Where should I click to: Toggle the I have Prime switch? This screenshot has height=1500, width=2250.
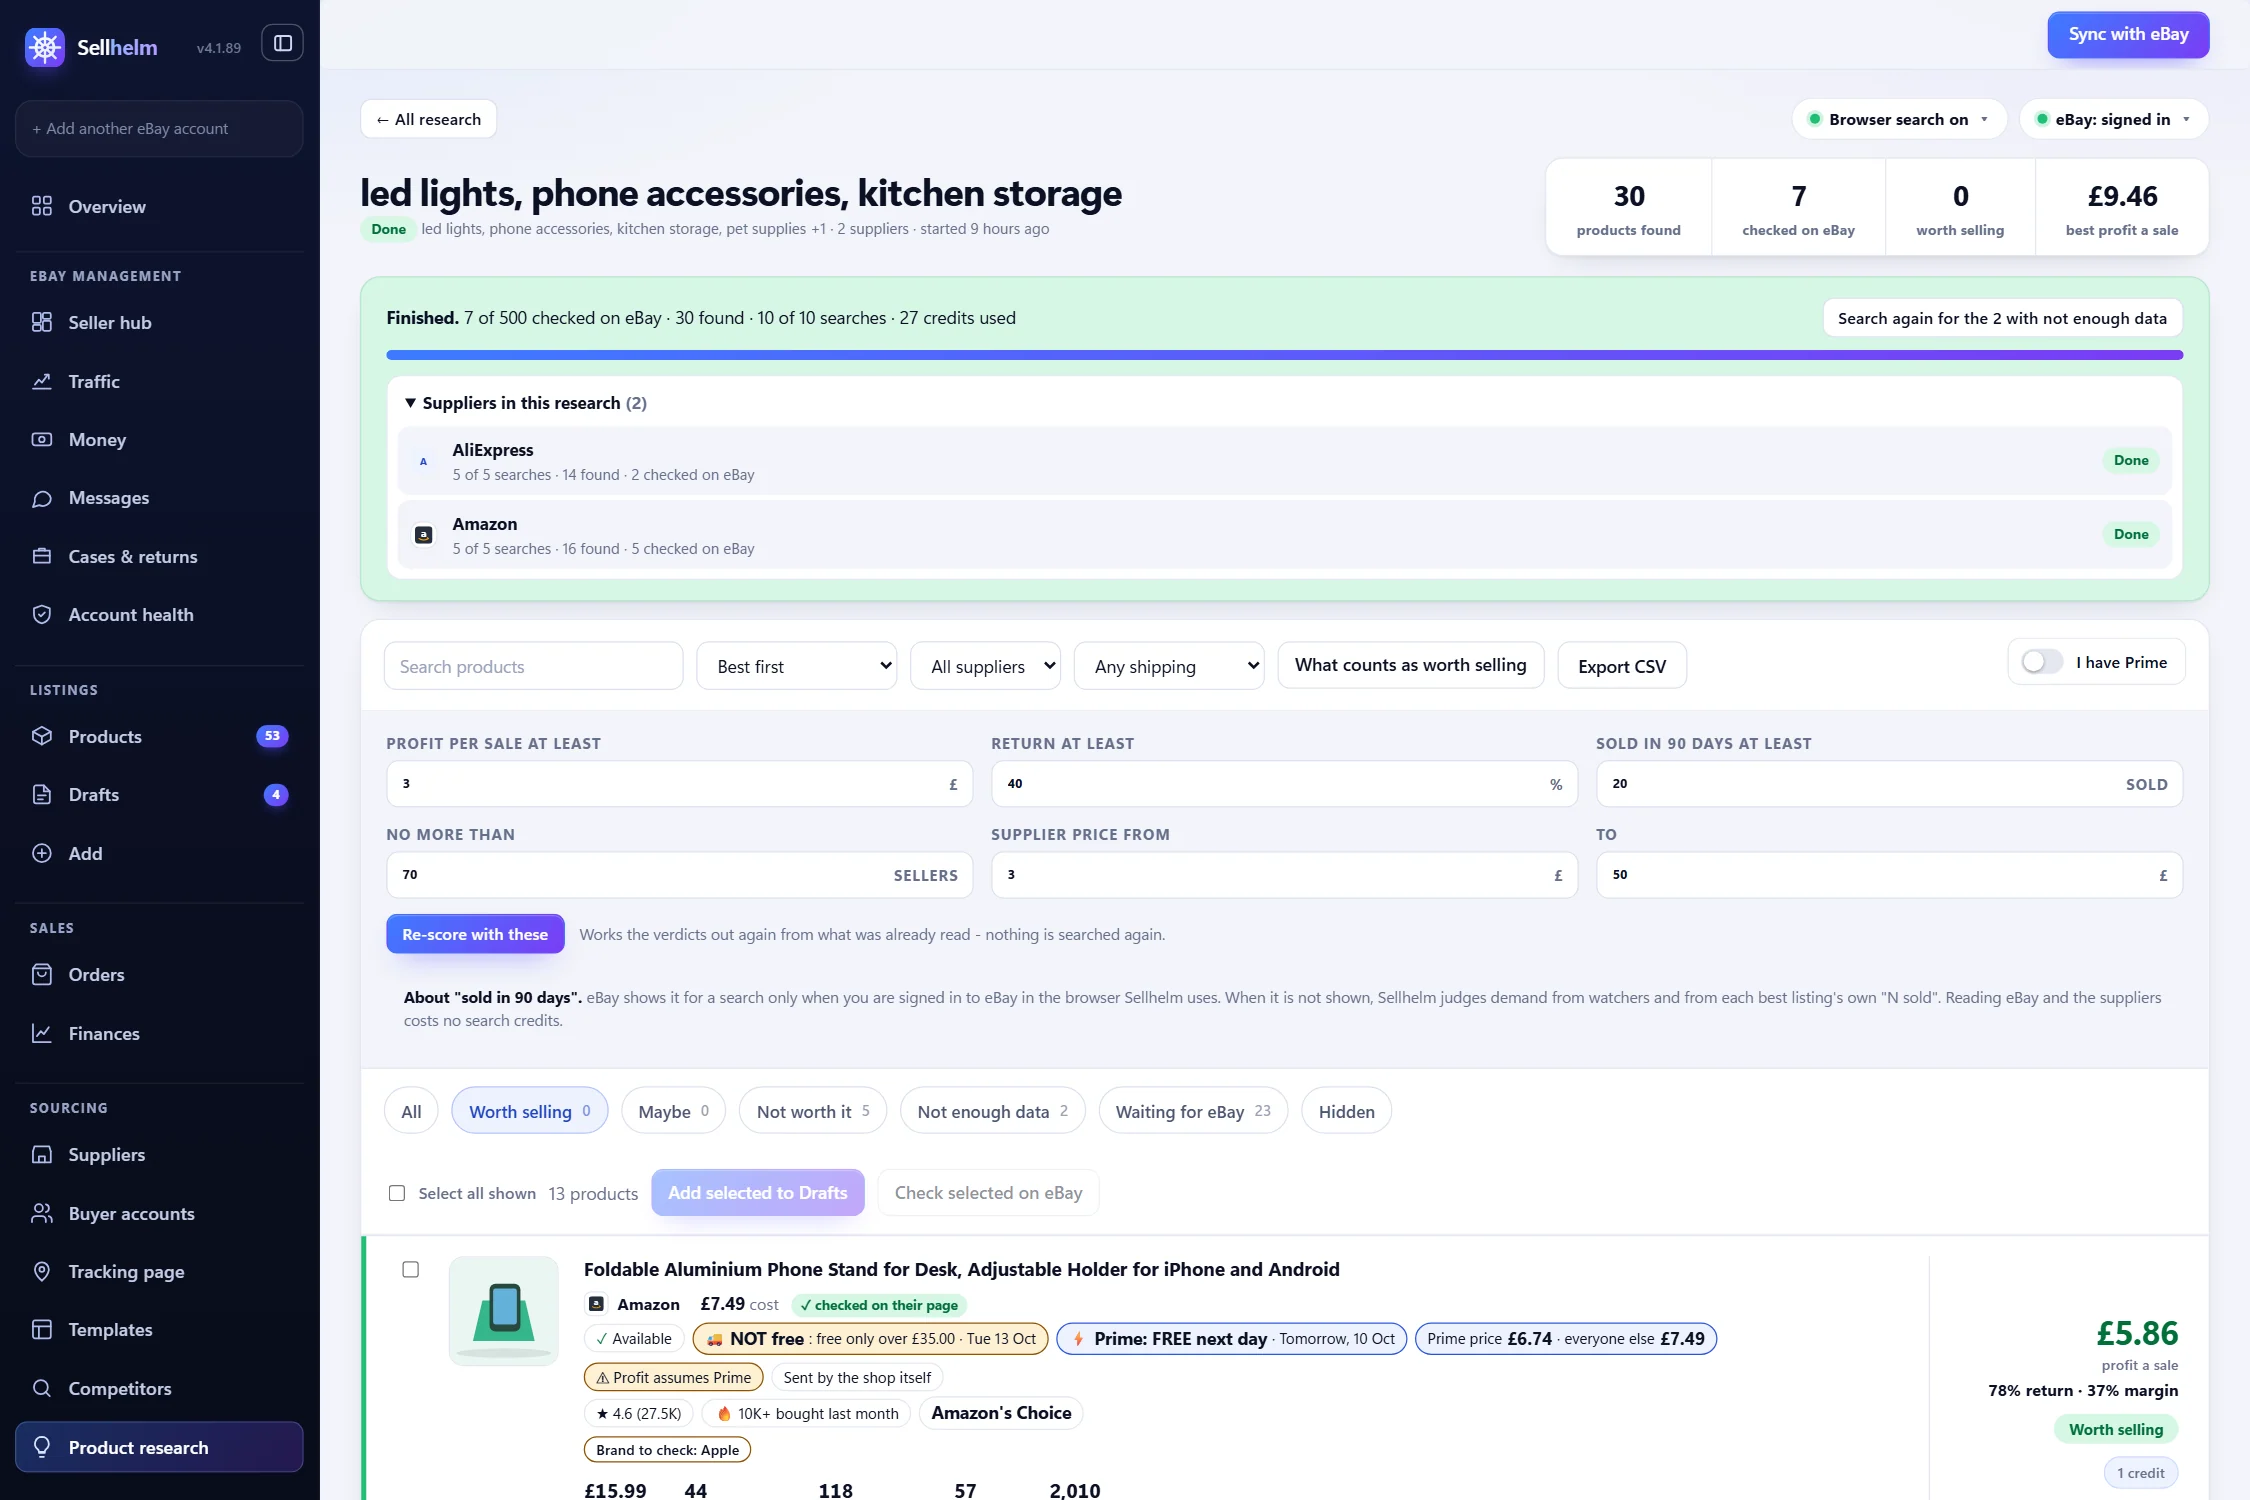click(2041, 662)
